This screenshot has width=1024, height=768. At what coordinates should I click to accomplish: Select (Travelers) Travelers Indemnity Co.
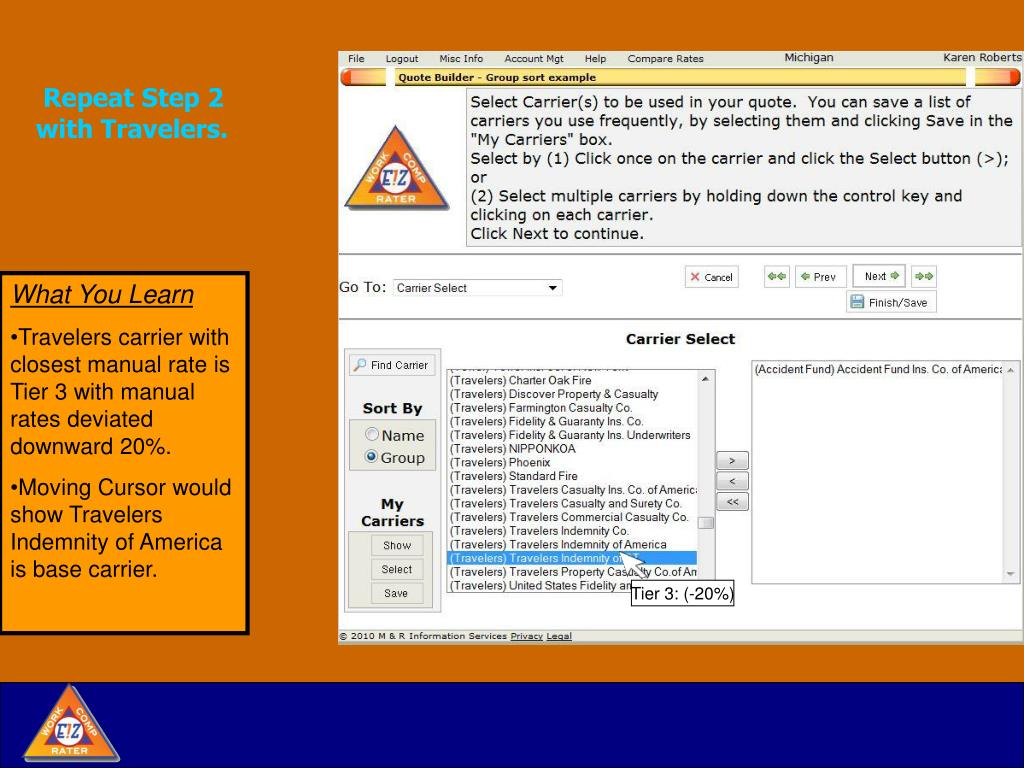(x=572, y=531)
